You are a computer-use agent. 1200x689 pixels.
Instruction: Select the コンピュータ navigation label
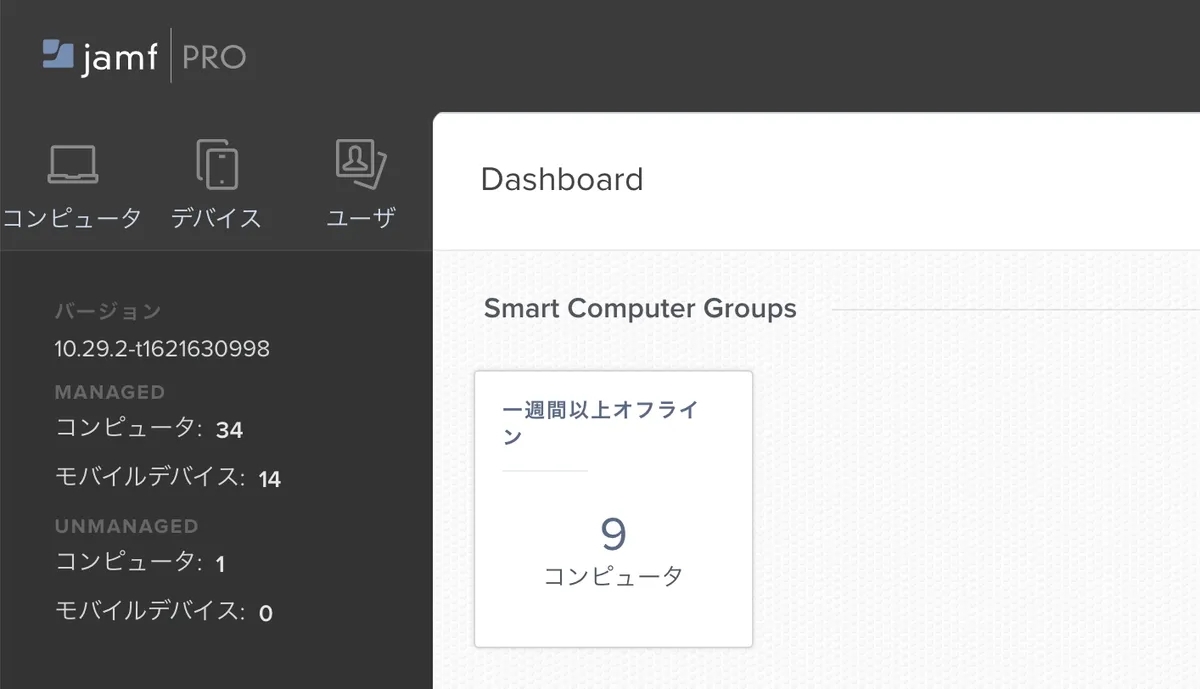click(x=72, y=218)
